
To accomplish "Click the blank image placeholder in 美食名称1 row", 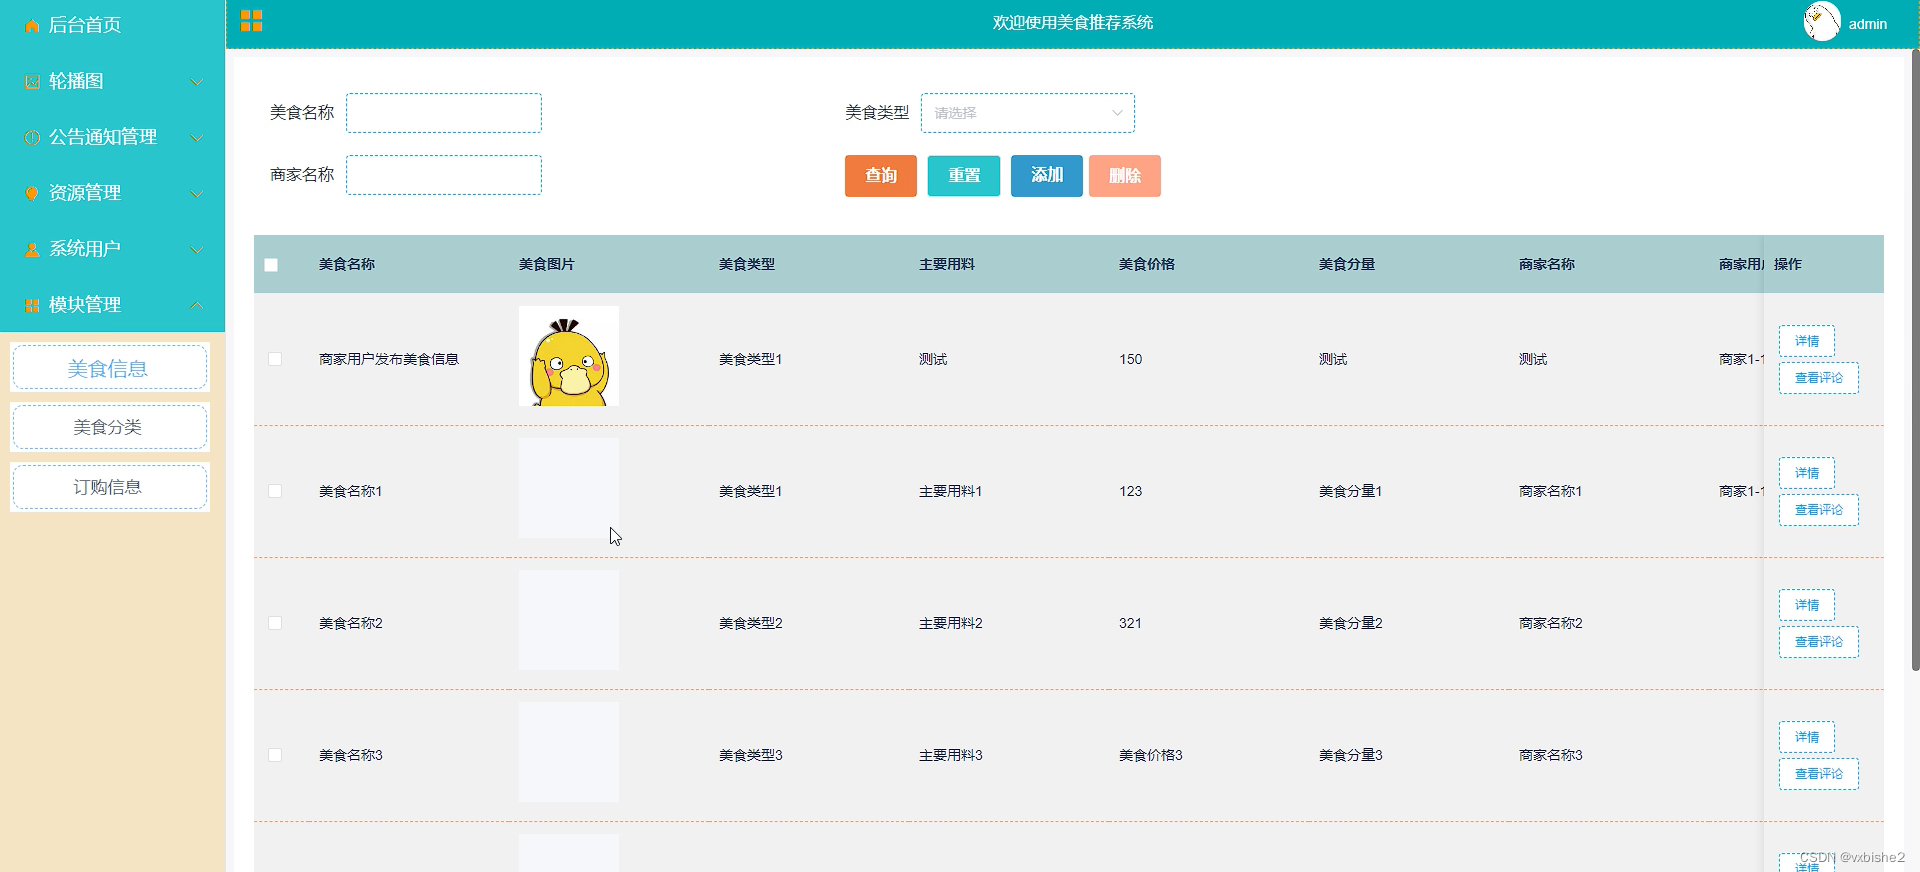I will [x=569, y=488].
